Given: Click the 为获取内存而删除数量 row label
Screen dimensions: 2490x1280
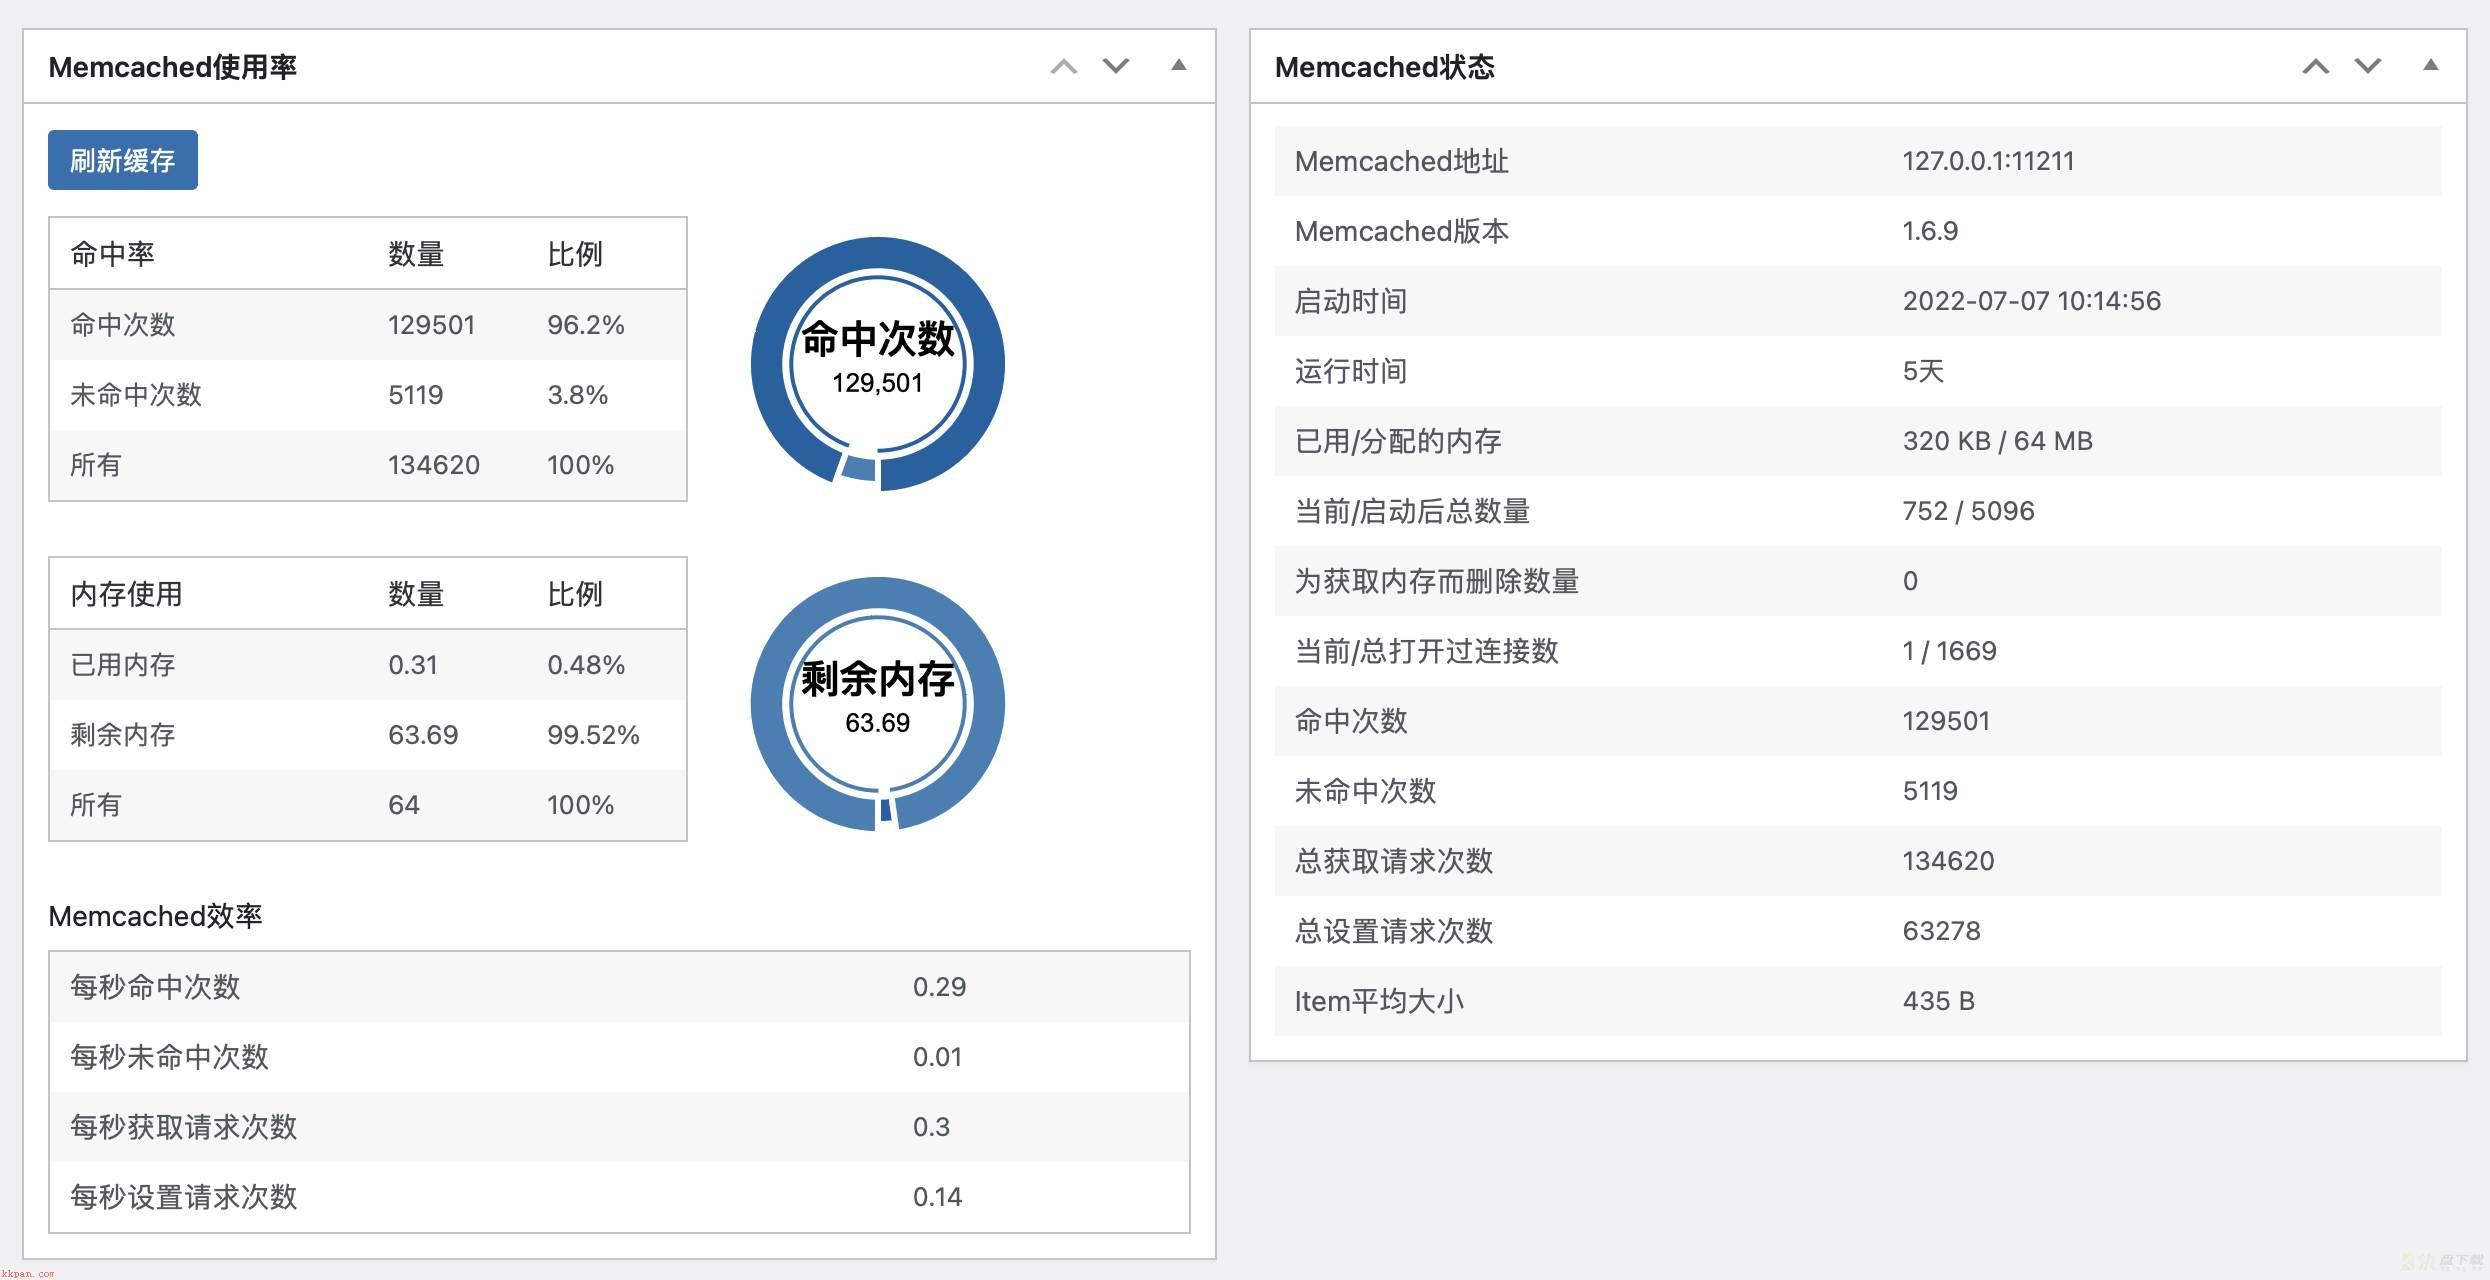Looking at the screenshot, I should coord(1437,581).
